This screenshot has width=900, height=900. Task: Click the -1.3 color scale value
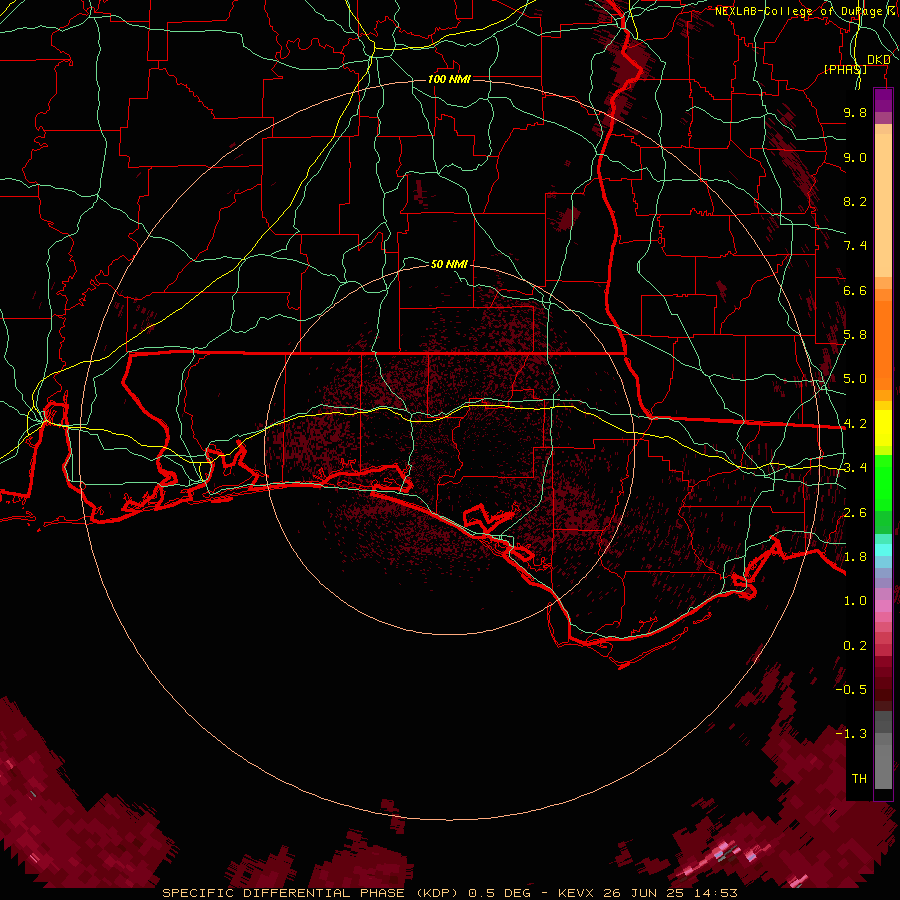851,734
